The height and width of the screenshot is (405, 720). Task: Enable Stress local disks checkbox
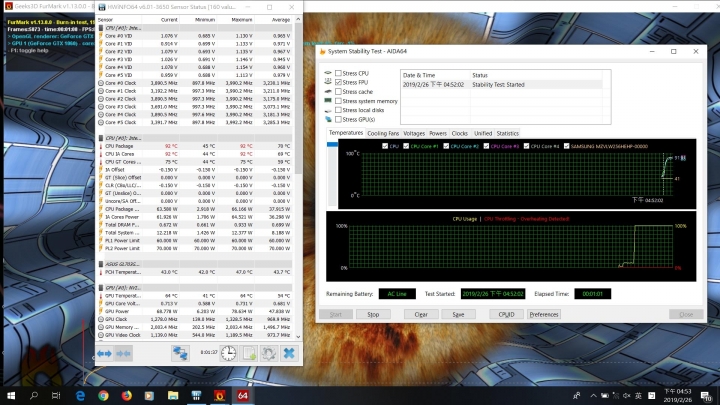tap(338, 110)
